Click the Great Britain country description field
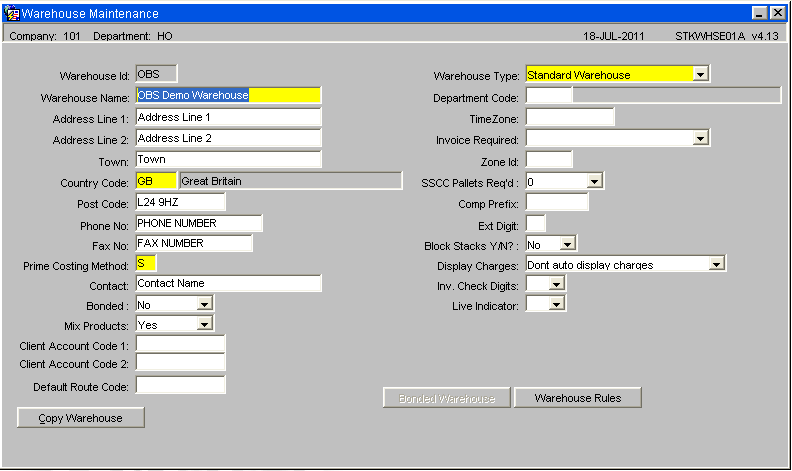 (291, 181)
